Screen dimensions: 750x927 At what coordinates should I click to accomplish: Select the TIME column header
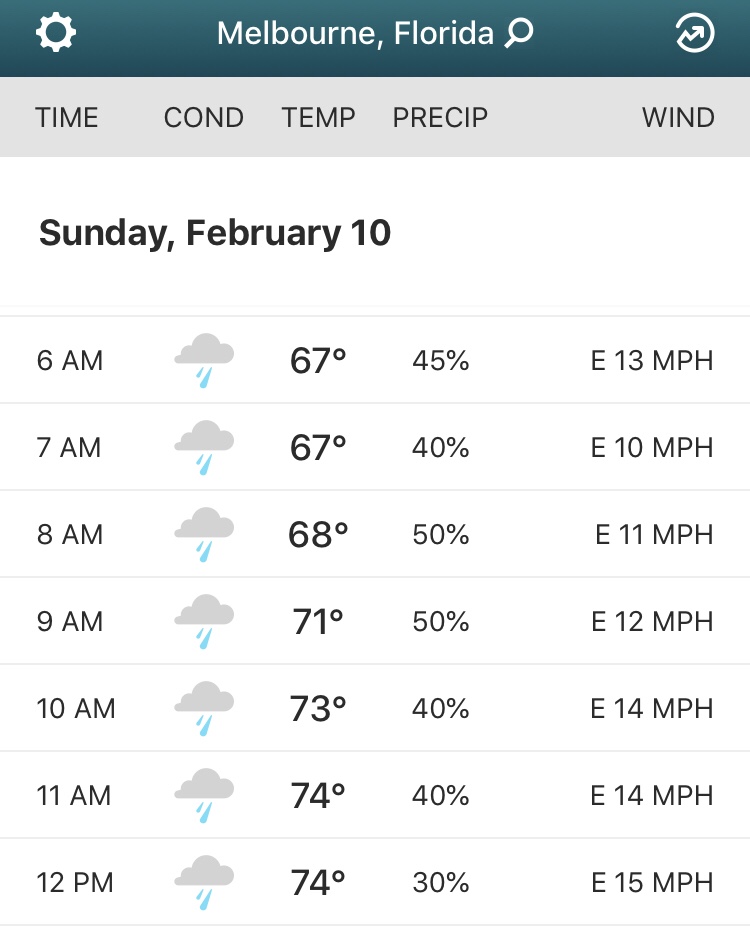[x=67, y=118]
